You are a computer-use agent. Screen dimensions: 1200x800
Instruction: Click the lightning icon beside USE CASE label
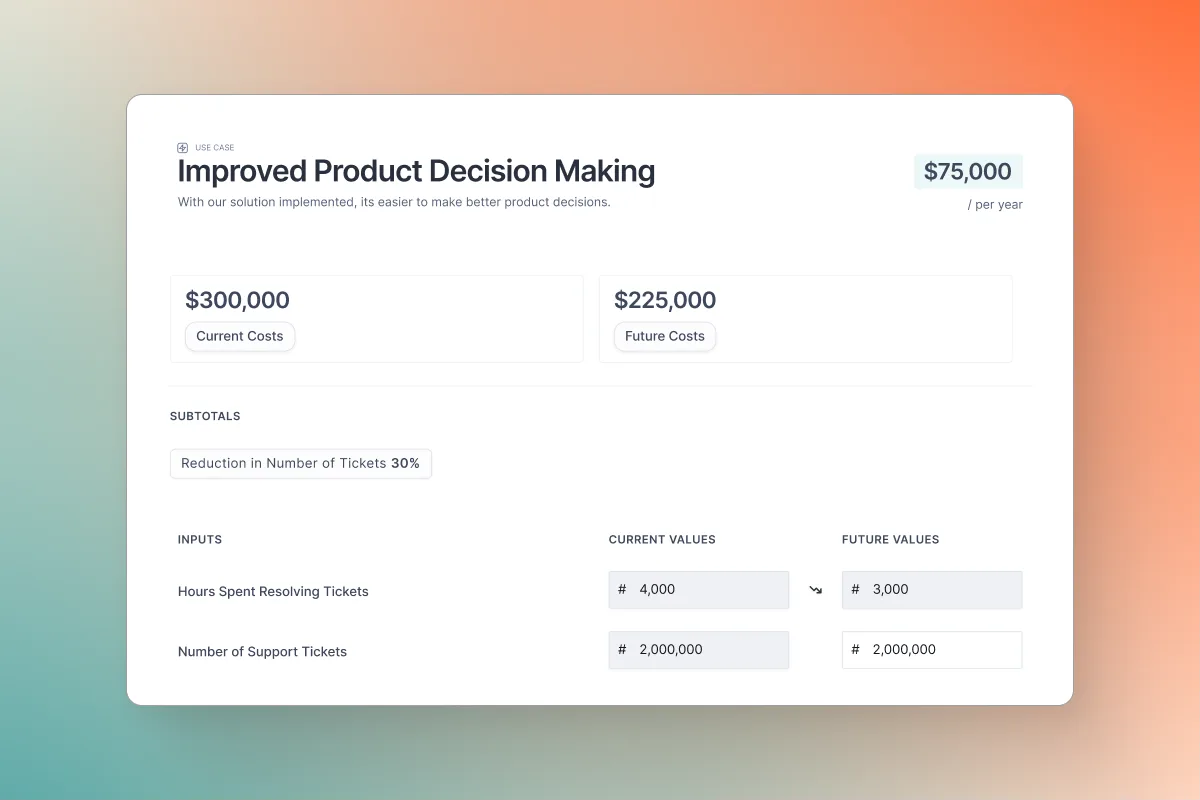point(183,147)
